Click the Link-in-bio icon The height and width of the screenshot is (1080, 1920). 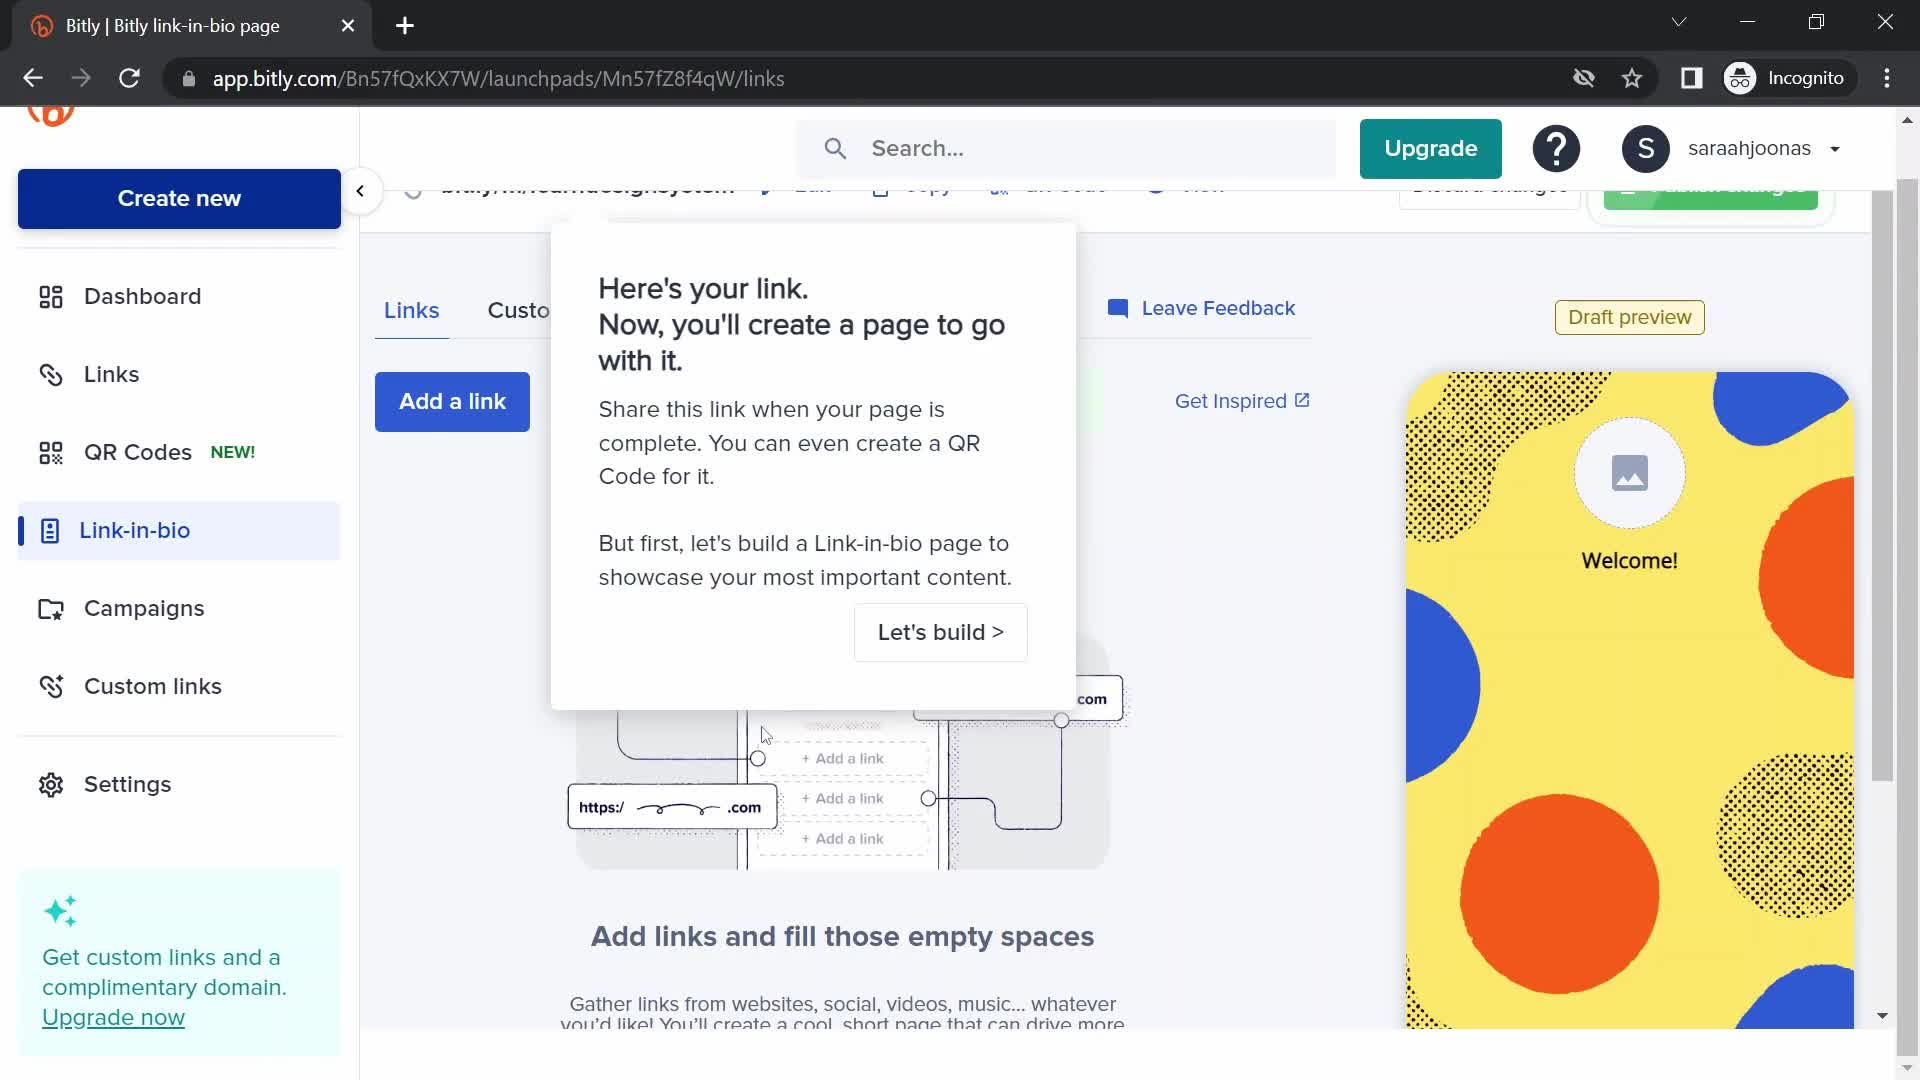[x=49, y=530]
